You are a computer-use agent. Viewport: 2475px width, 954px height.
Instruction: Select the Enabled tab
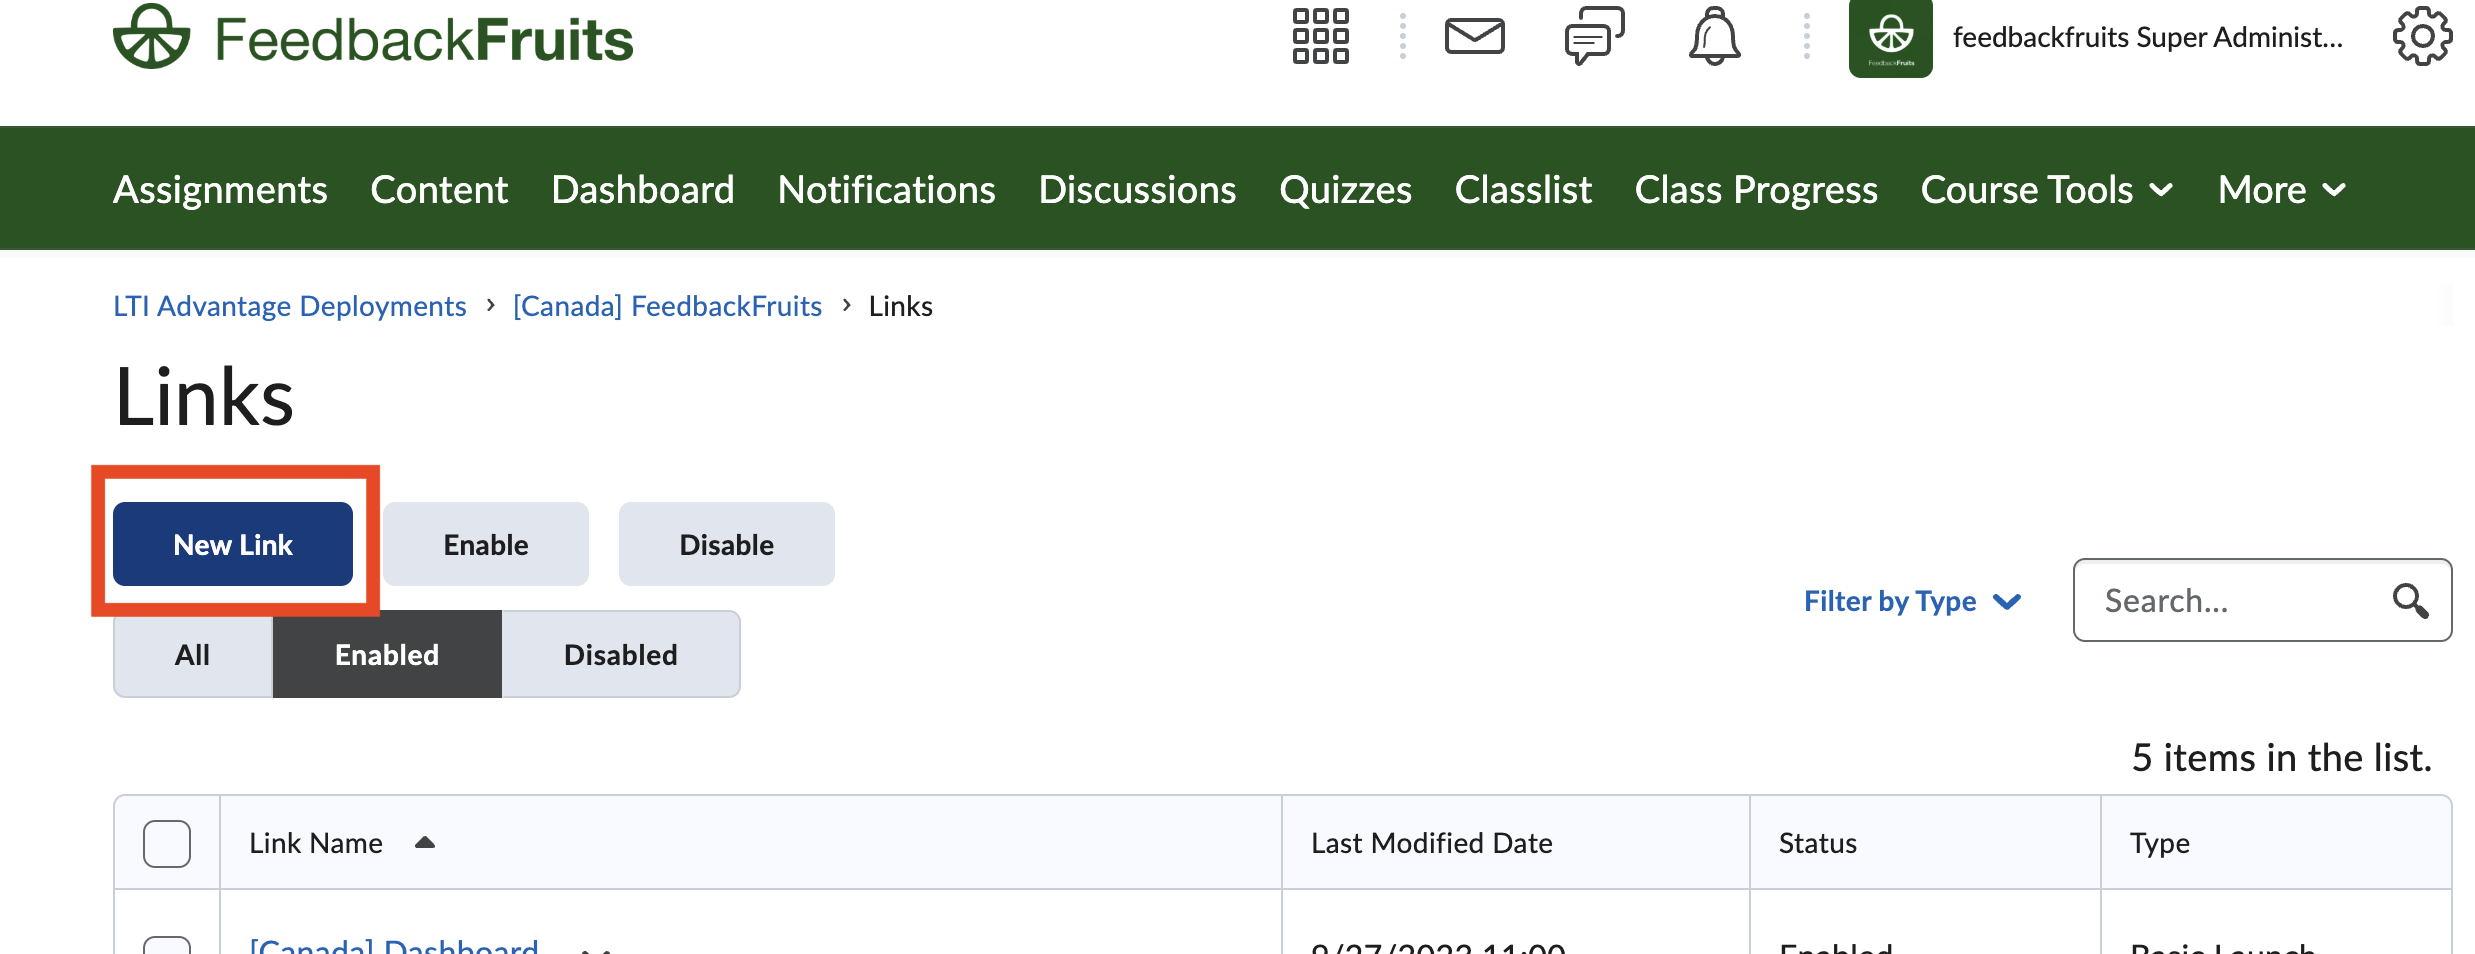(x=387, y=655)
